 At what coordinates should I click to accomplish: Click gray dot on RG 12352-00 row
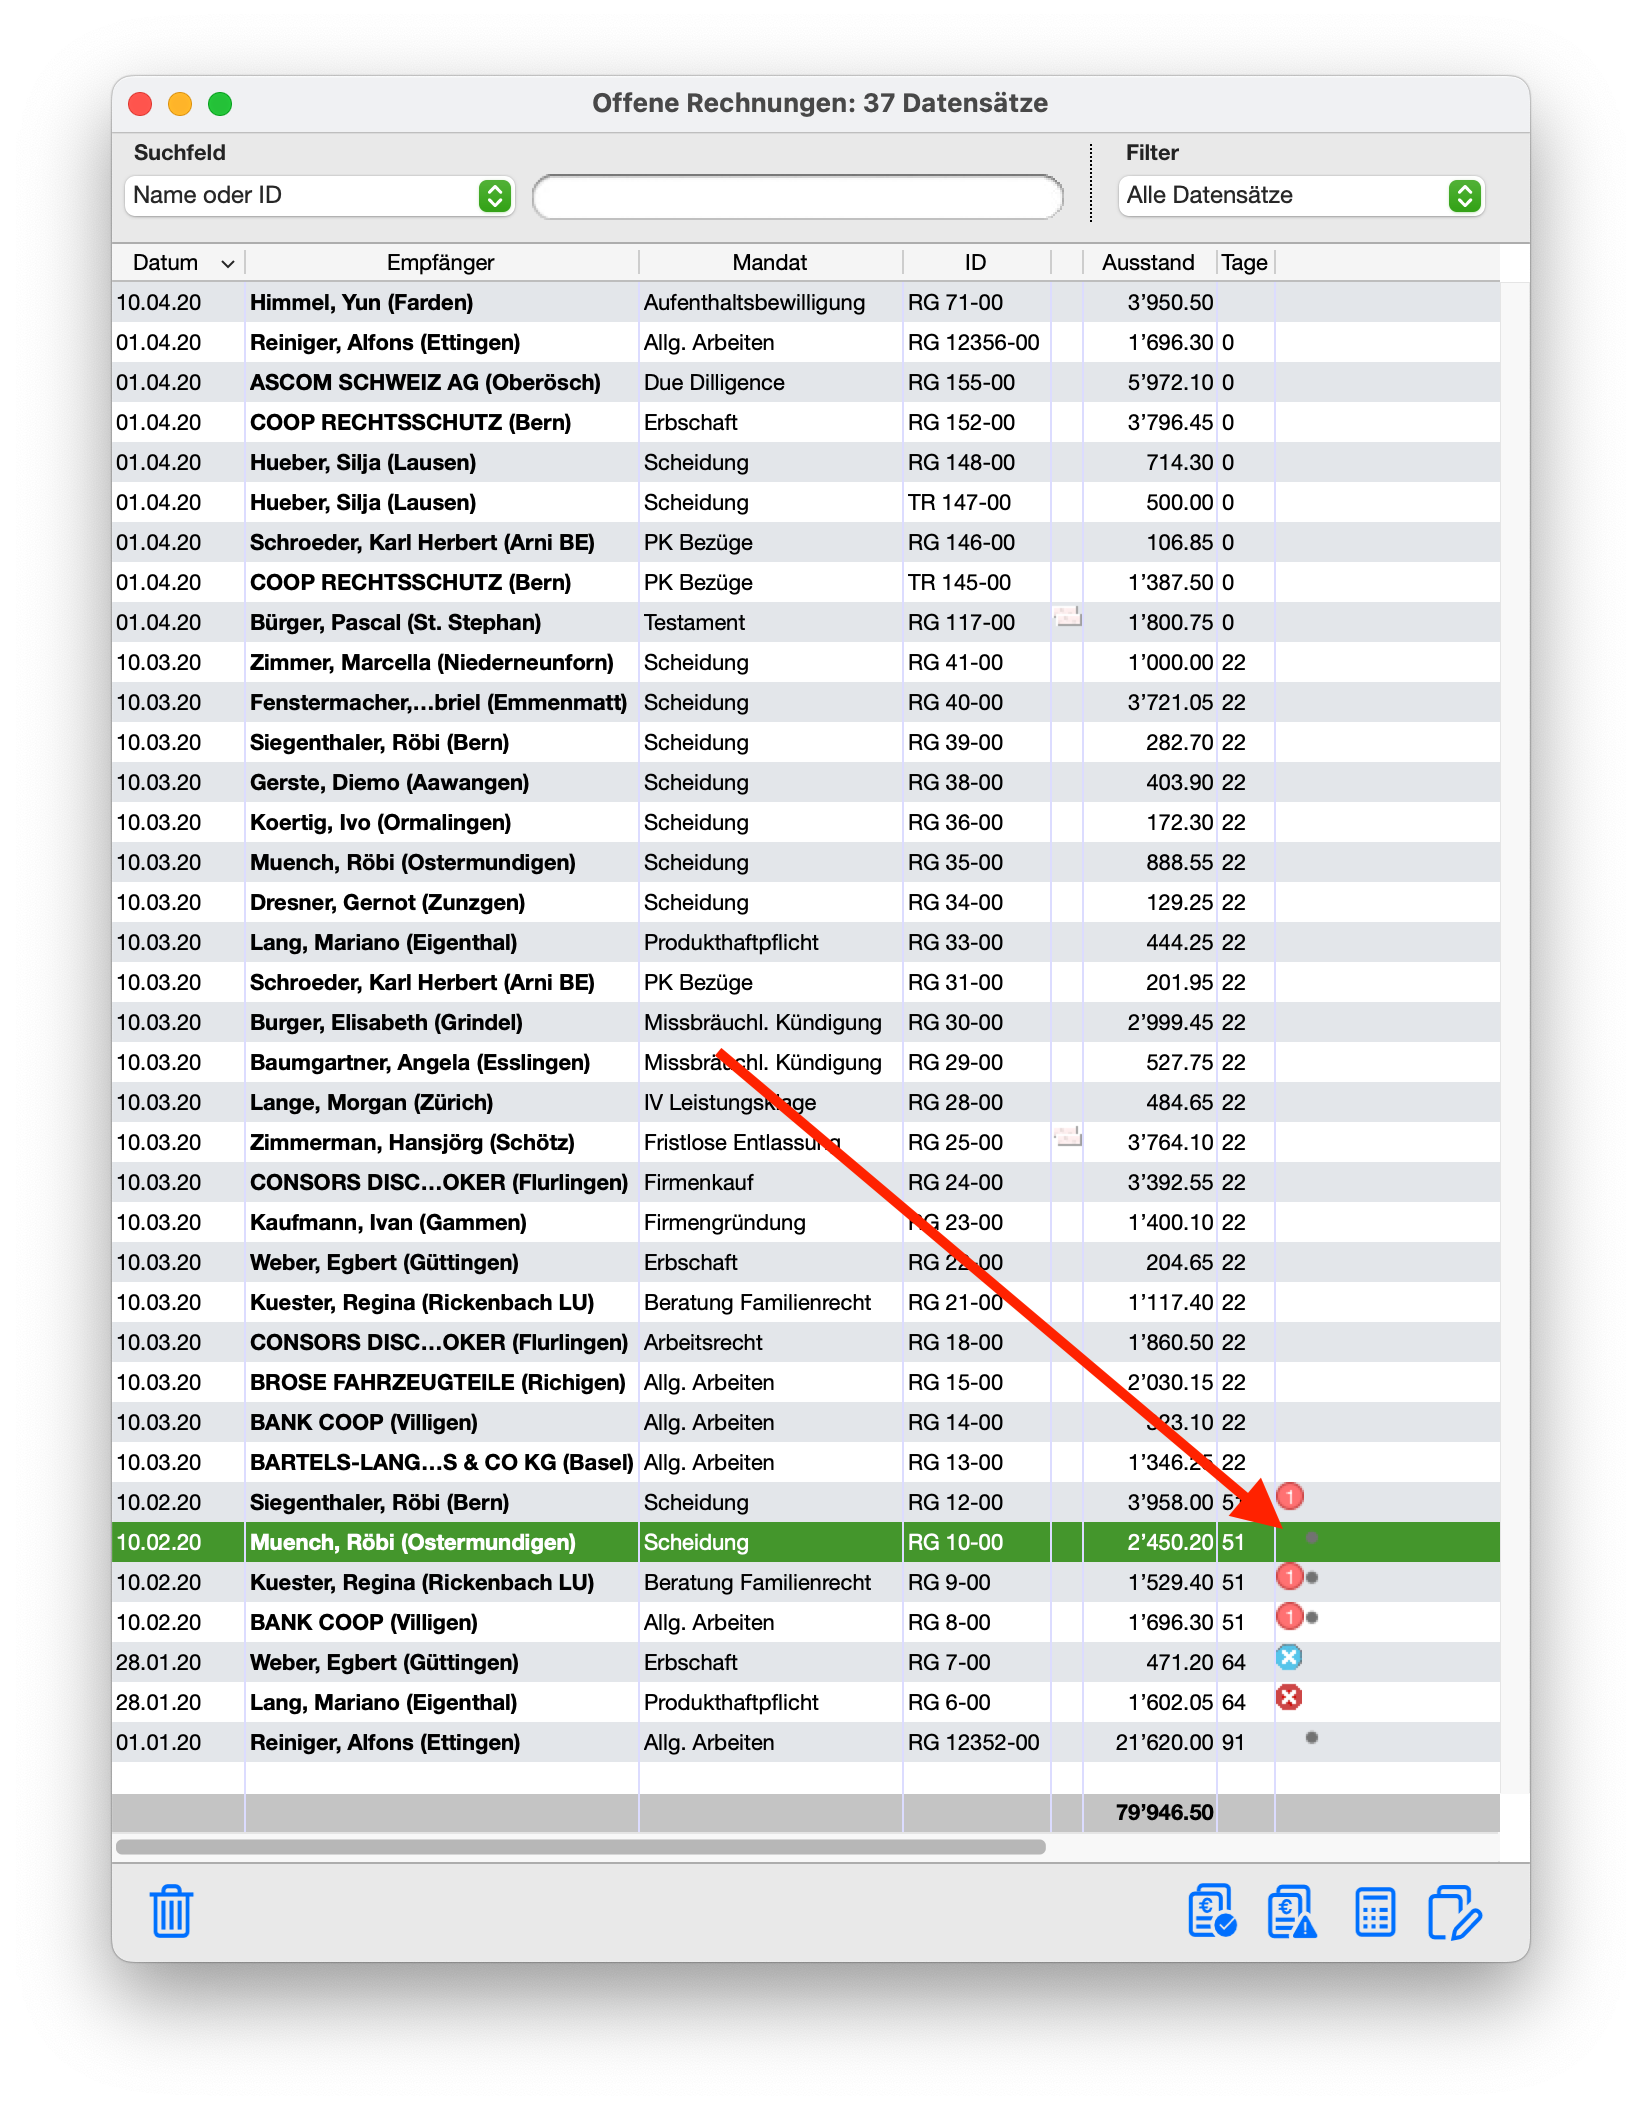coord(1312,1737)
